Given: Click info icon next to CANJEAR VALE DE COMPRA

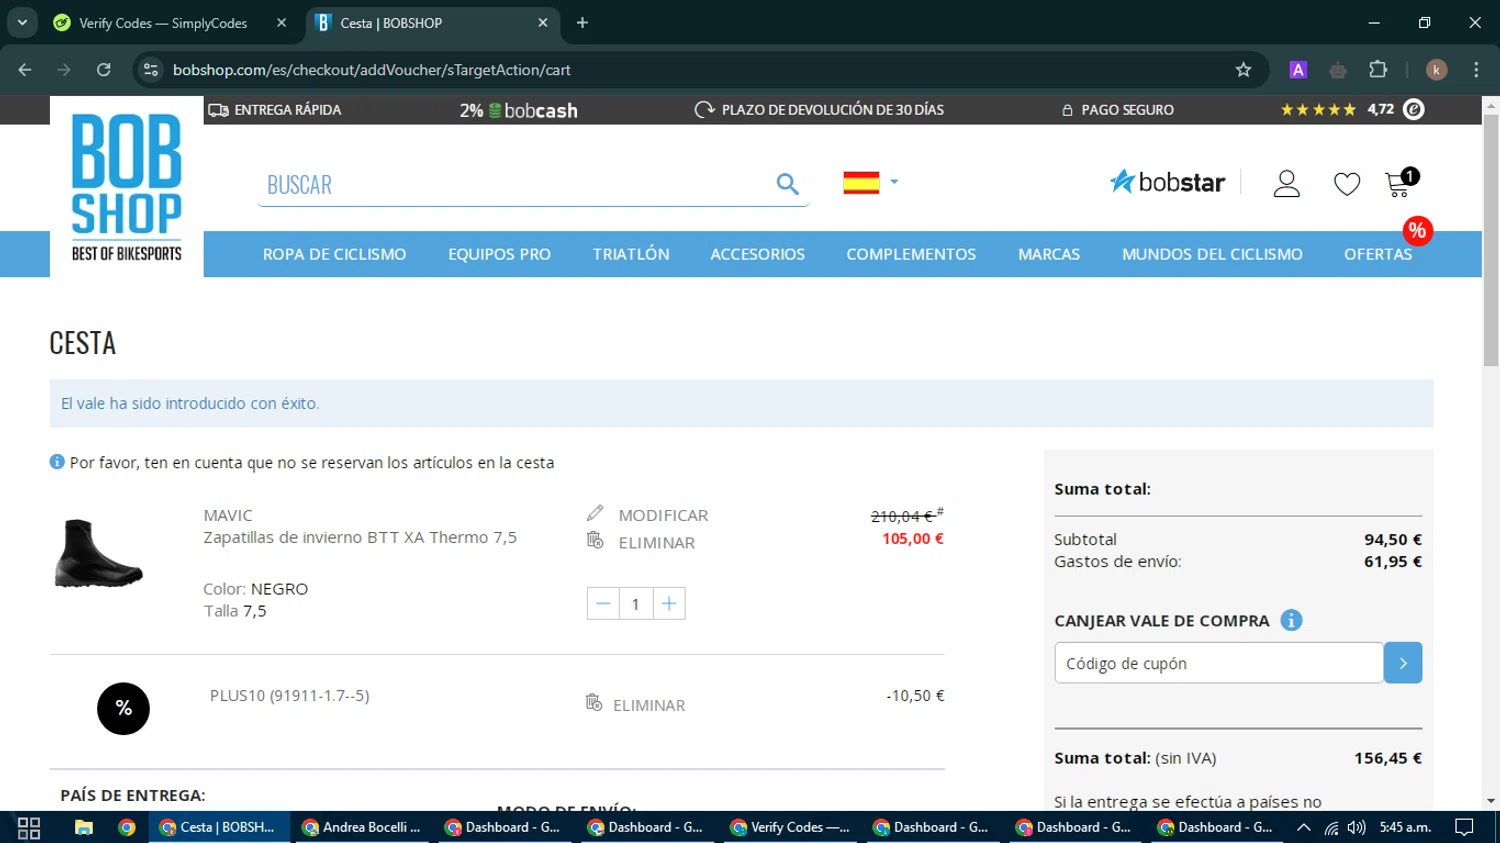Looking at the screenshot, I should click(x=1291, y=620).
